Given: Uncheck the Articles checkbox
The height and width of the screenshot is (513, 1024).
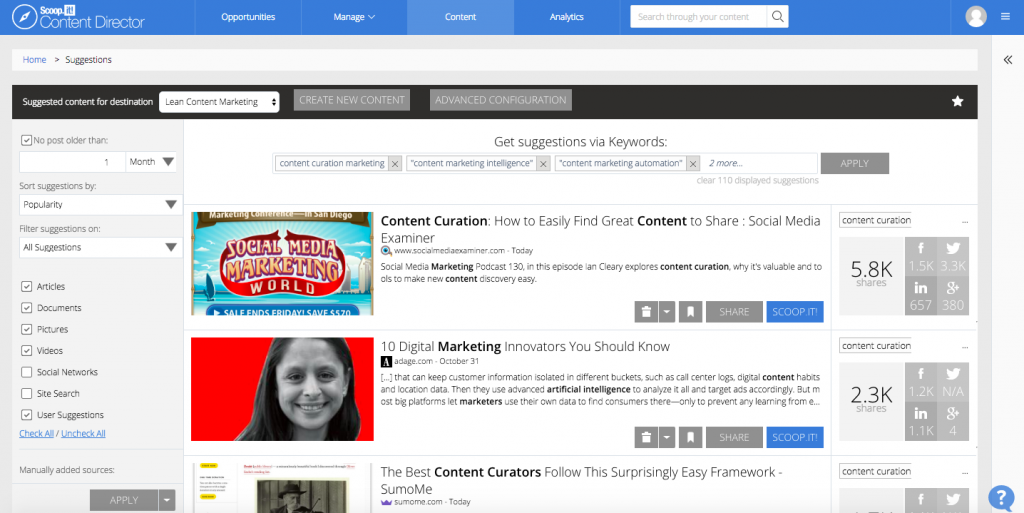Looking at the screenshot, I should tap(27, 287).
